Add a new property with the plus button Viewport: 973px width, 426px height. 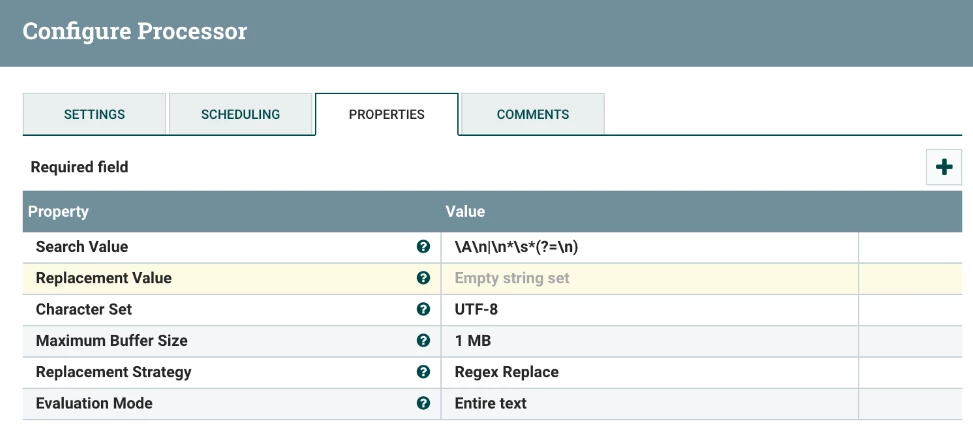tap(944, 167)
